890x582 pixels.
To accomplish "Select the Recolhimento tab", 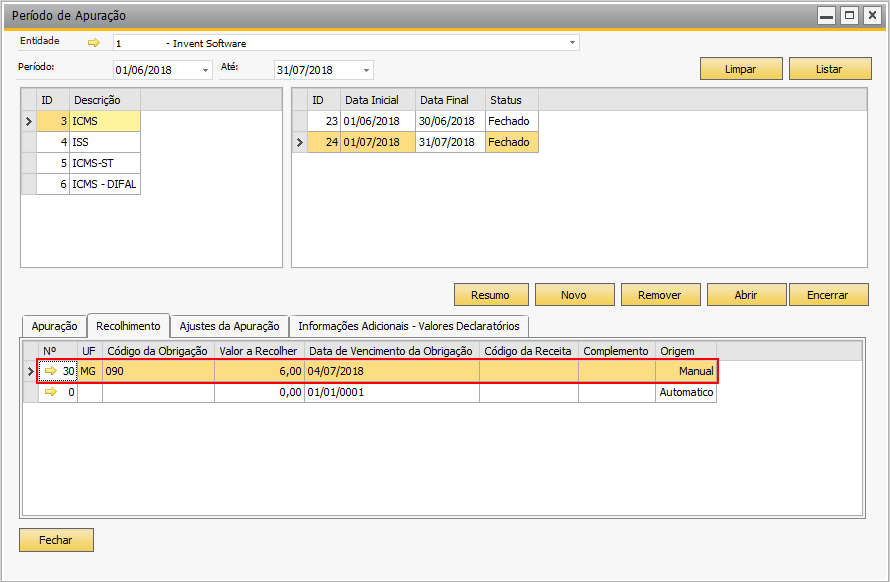I will click(128, 326).
